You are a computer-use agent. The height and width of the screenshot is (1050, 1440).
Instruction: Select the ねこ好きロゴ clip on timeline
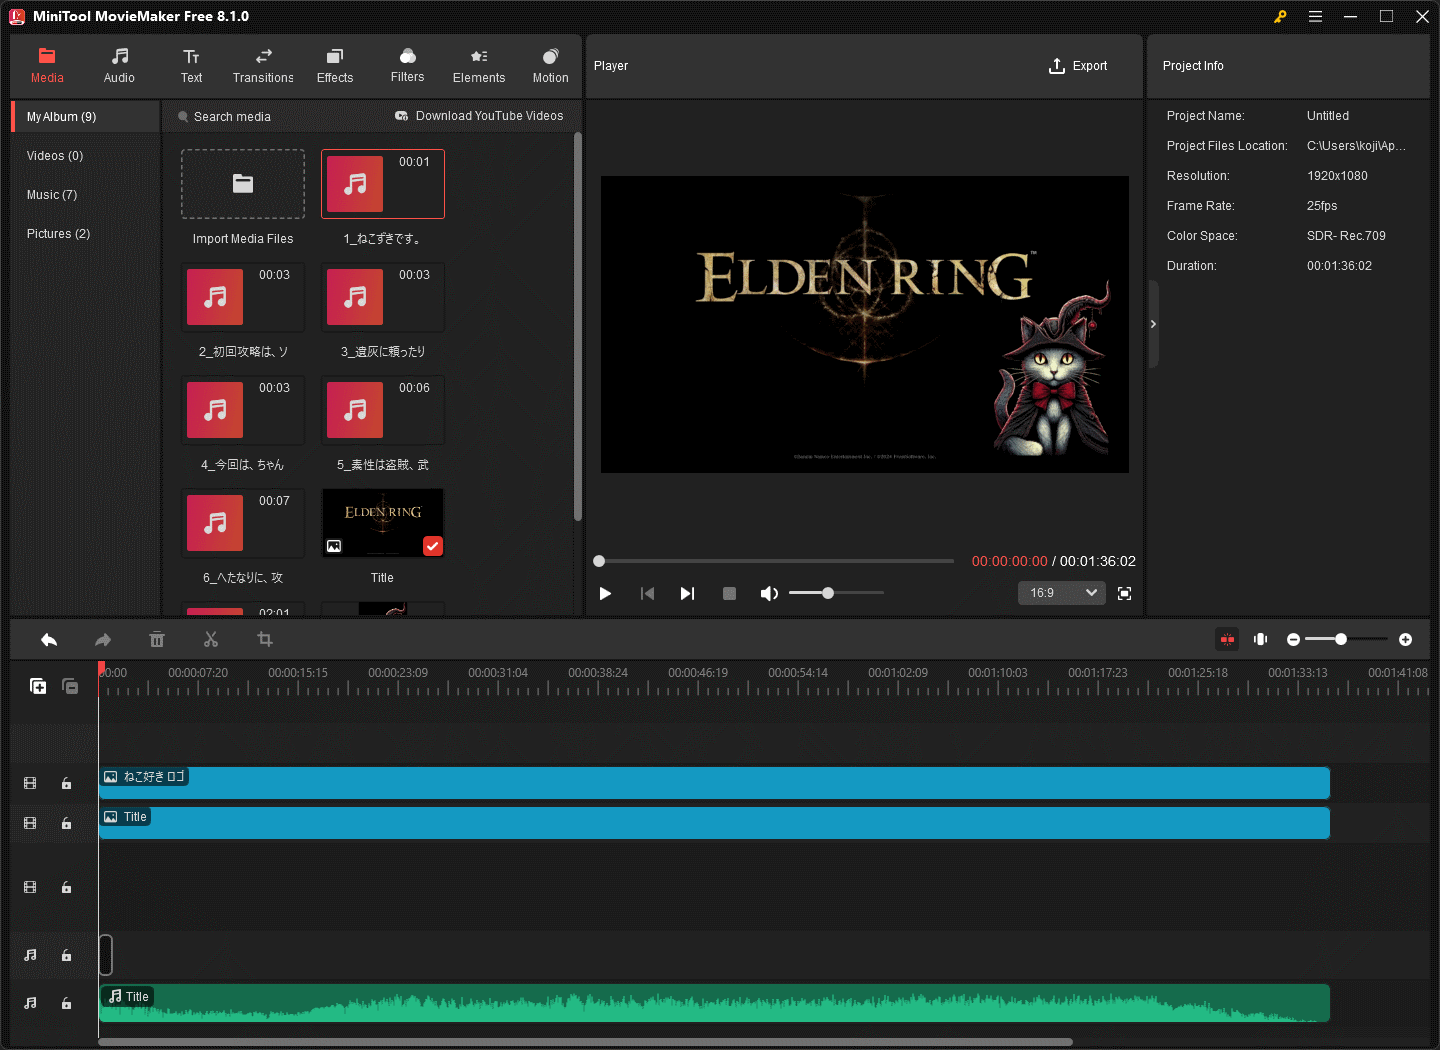pyautogui.click(x=714, y=783)
